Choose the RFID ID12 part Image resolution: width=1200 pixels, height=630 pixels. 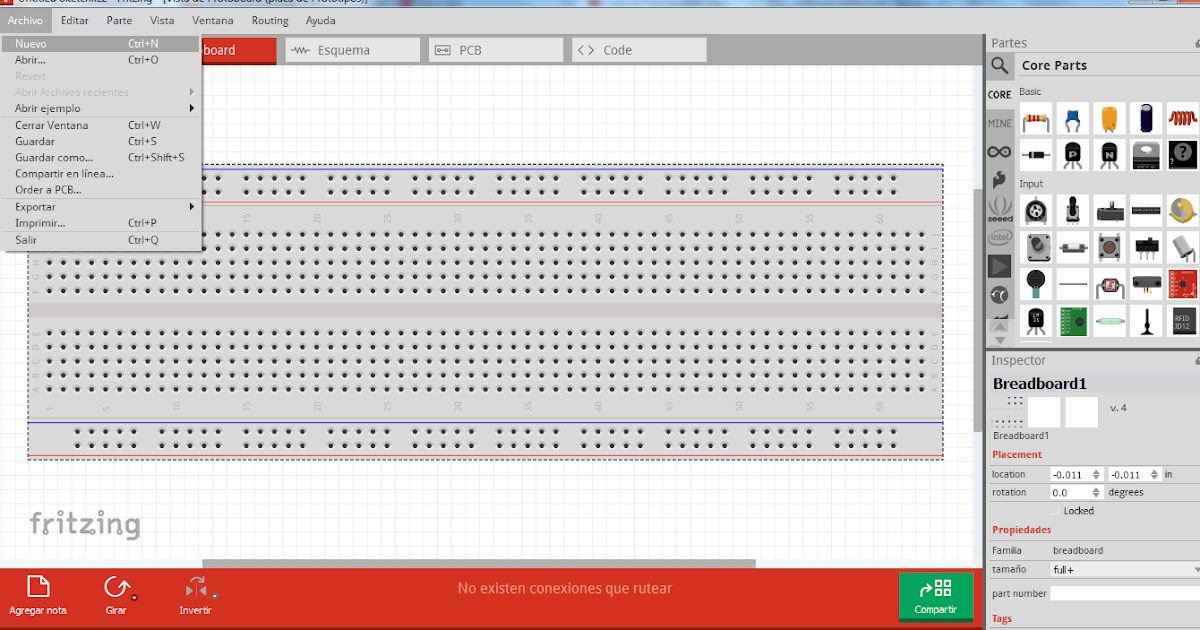(1183, 321)
